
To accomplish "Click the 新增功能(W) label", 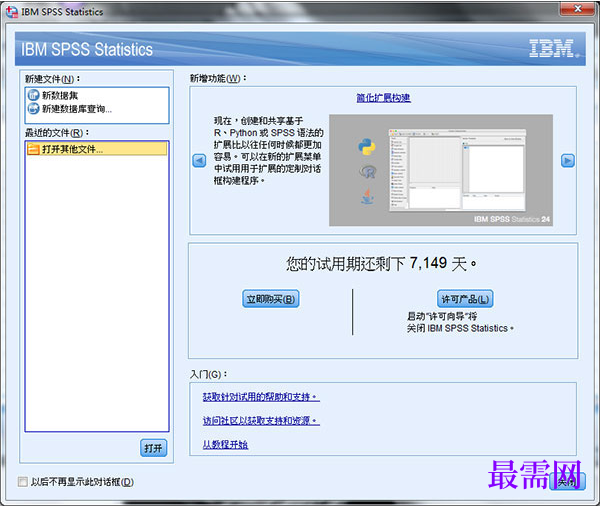I will (x=218, y=78).
